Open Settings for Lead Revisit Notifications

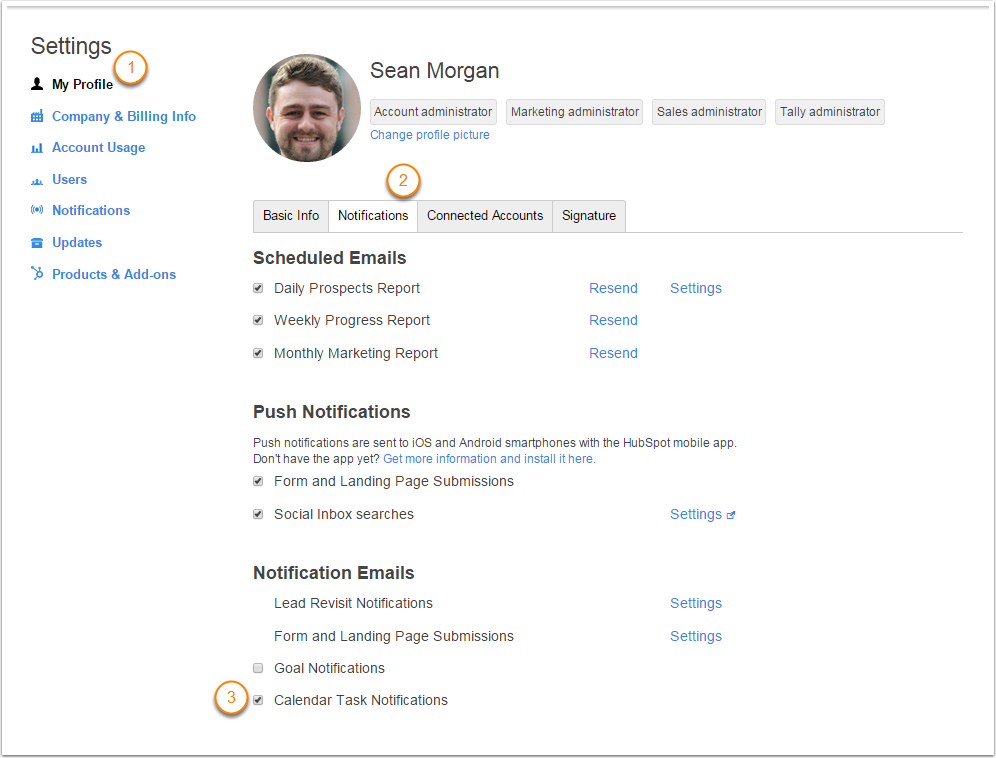[x=696, y=603]
